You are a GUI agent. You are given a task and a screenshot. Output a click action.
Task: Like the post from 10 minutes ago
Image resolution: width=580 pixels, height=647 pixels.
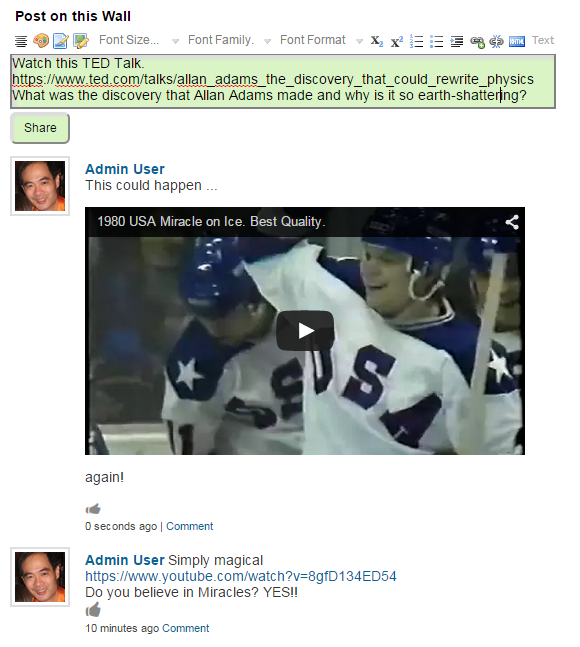pos(93,609)
